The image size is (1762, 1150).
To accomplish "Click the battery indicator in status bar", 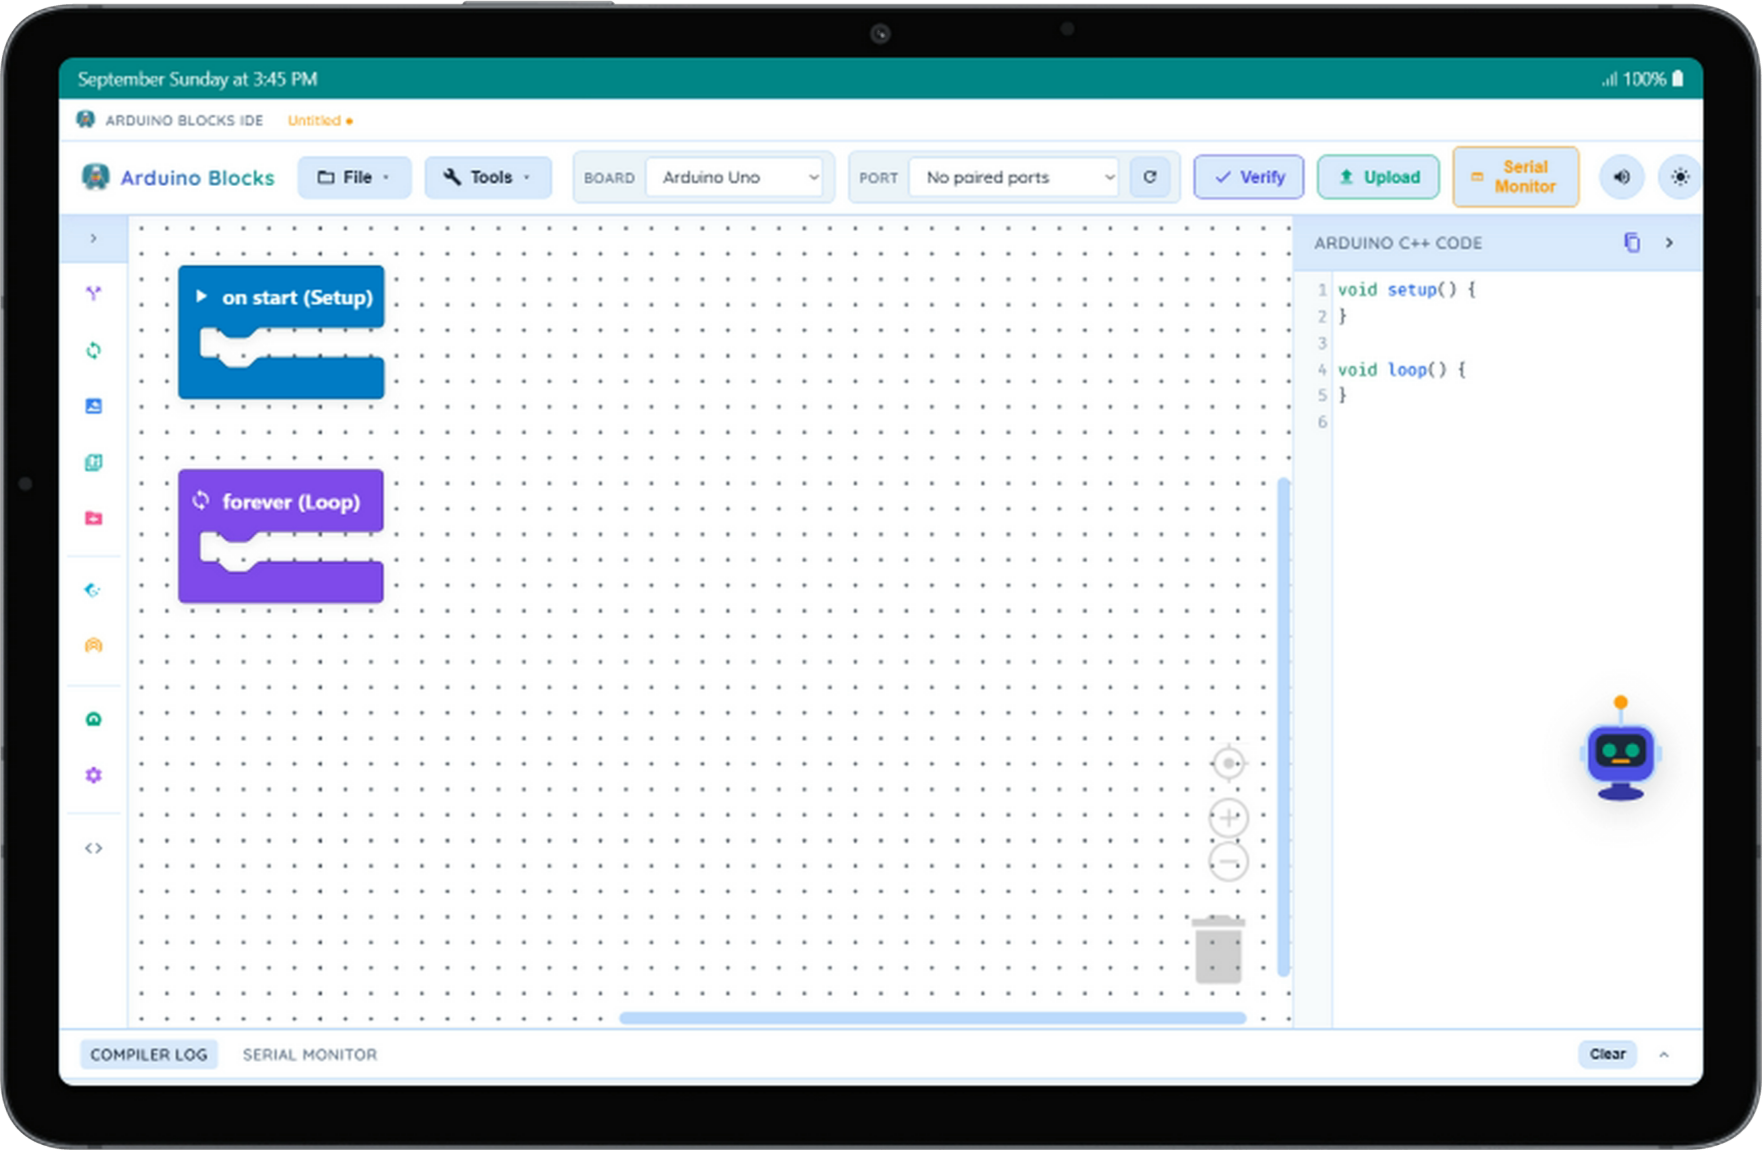I will (1678, 78).
